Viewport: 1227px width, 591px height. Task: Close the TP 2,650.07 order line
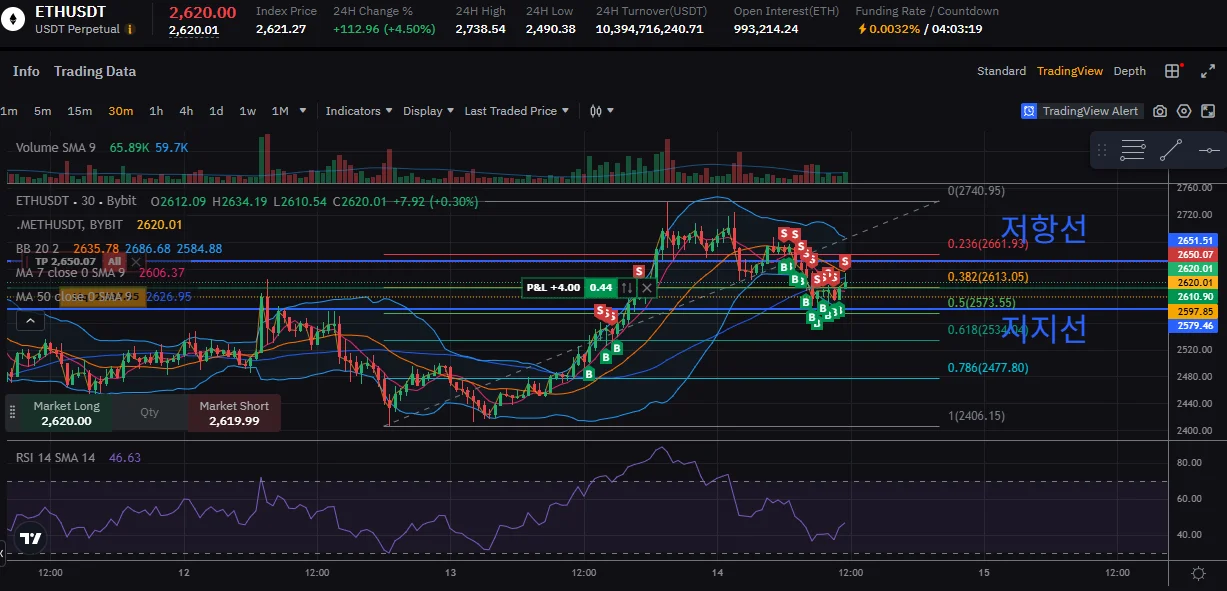[x=135, y=261]
